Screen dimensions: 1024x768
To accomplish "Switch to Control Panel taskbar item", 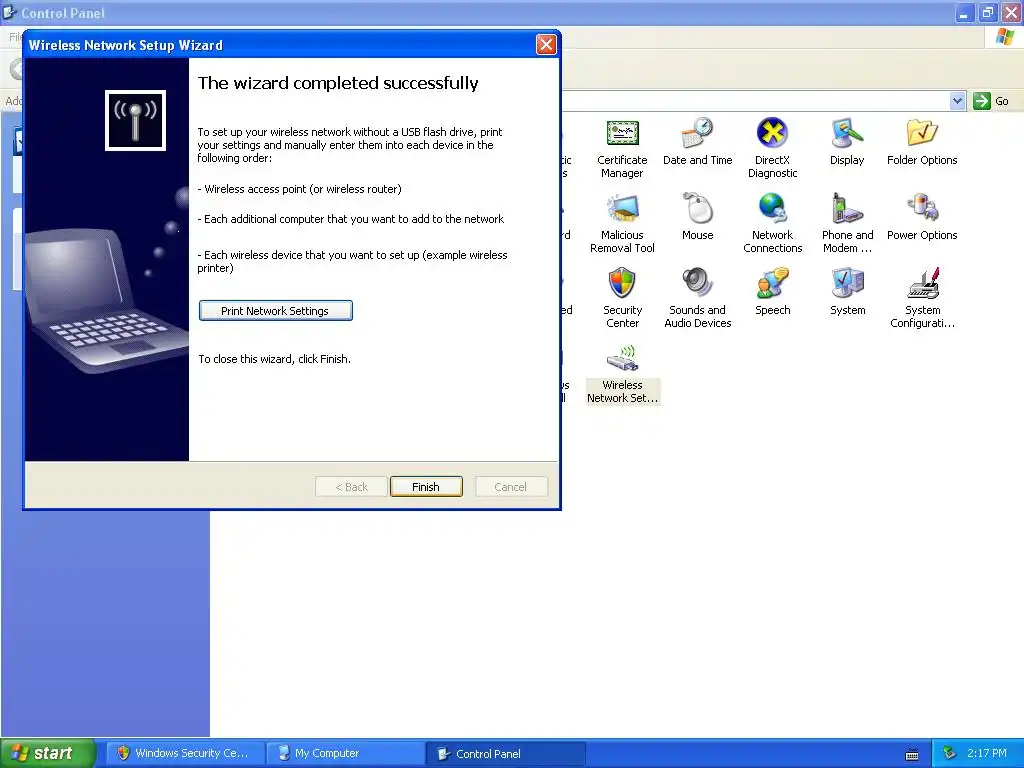I will coord(505,753).
